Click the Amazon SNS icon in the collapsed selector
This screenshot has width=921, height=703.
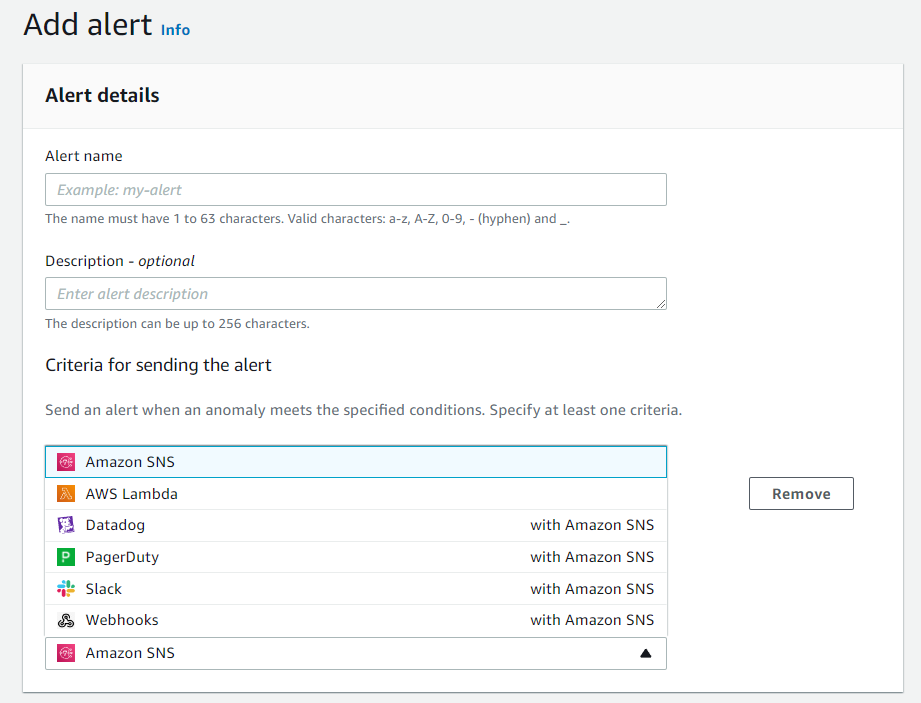tap(66, 653)
